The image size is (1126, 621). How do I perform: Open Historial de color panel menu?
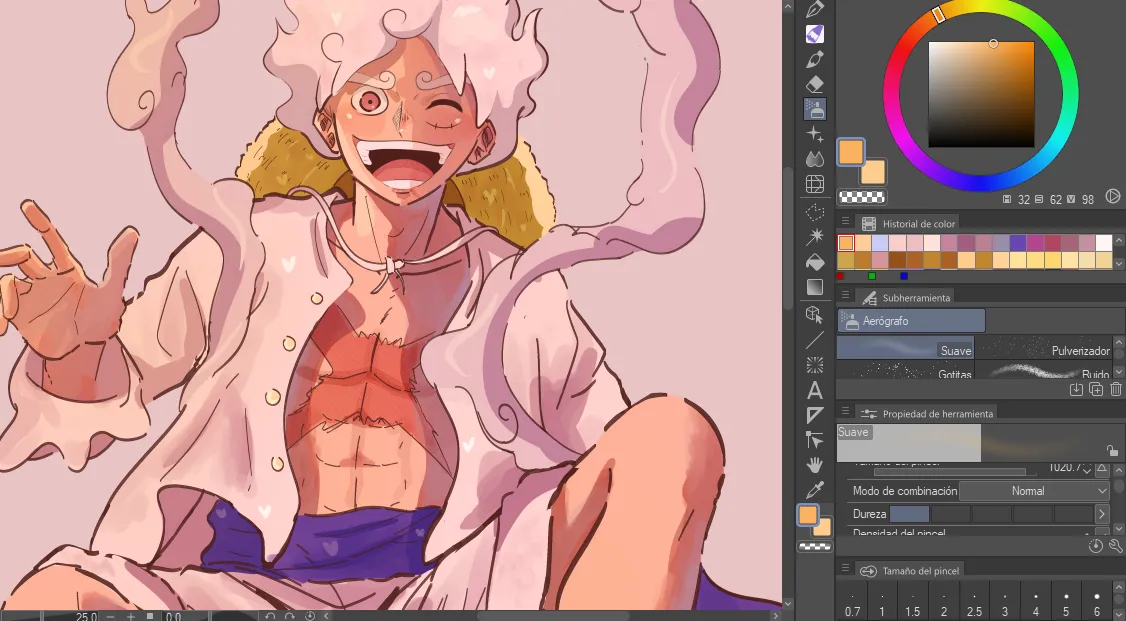[x=845, y=223]
